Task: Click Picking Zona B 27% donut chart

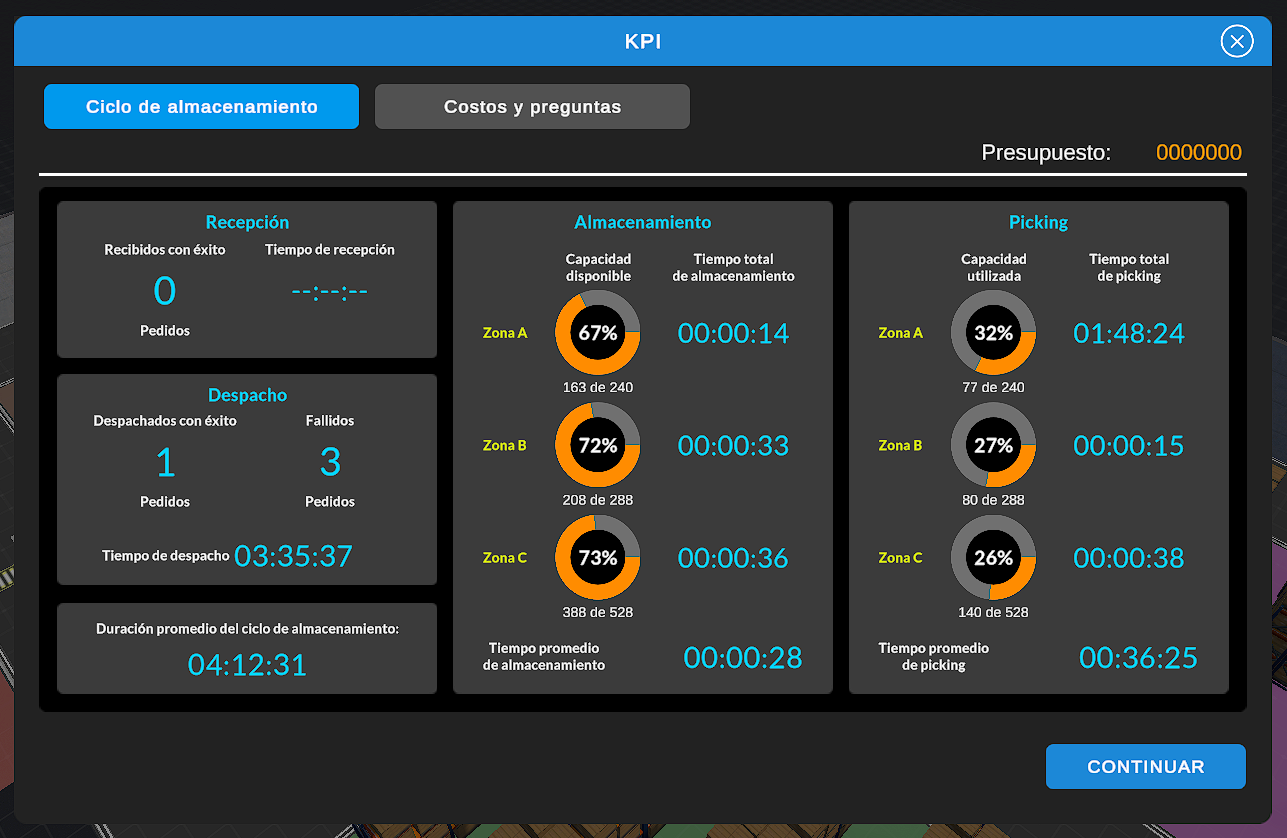Action: click(993, 446)
